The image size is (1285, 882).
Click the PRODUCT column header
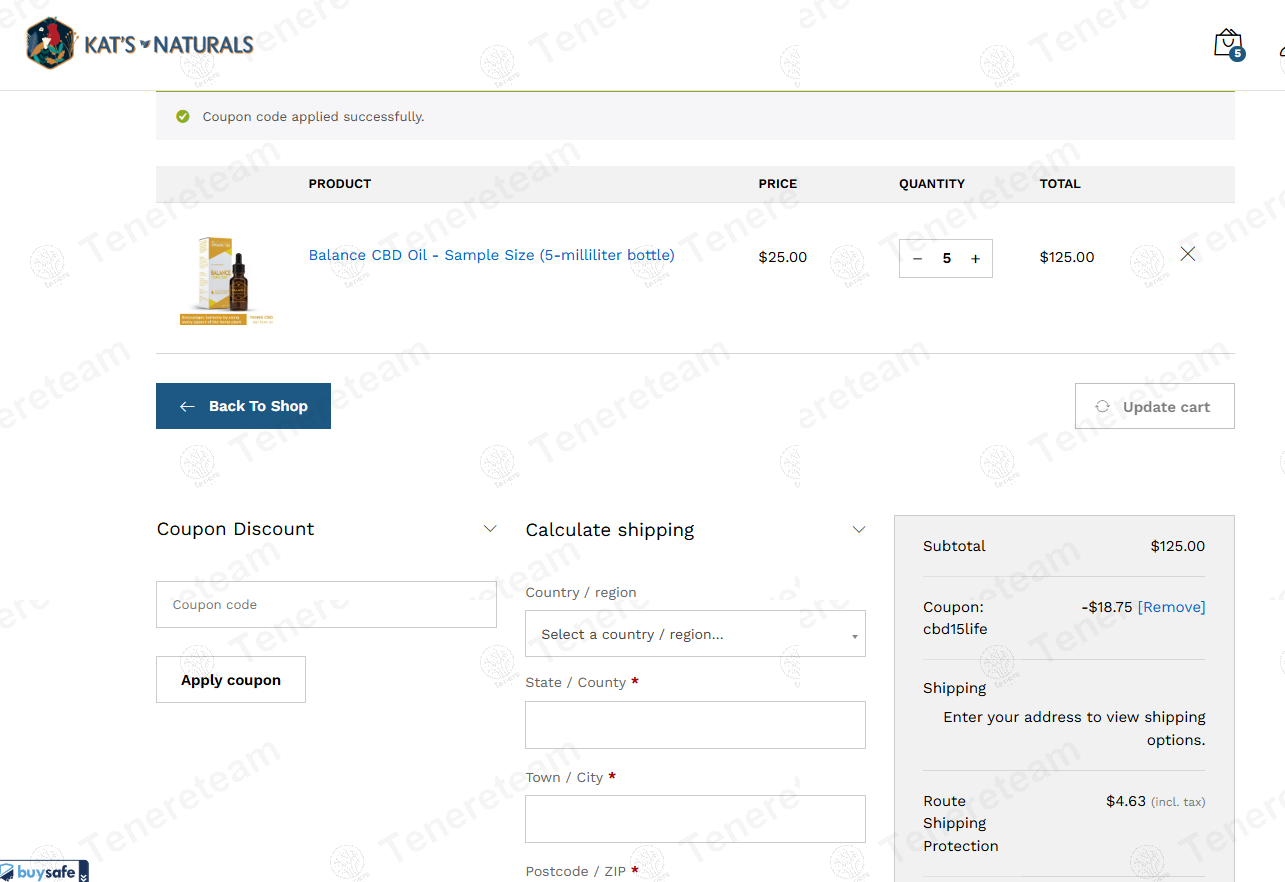pyautogui.click(x=340, y=184)
